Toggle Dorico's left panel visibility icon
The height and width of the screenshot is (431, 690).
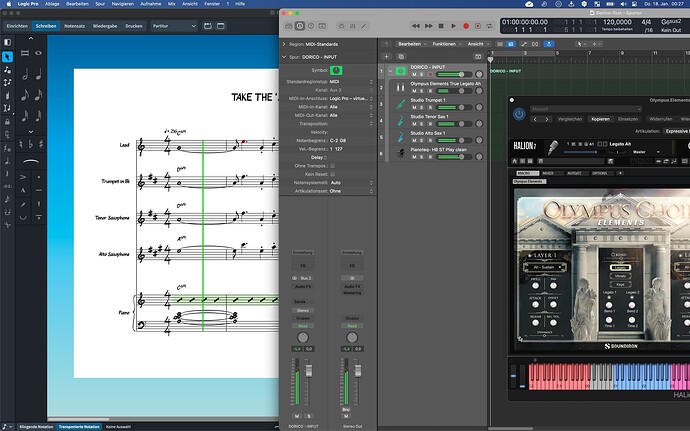click(x=7, y=42)
